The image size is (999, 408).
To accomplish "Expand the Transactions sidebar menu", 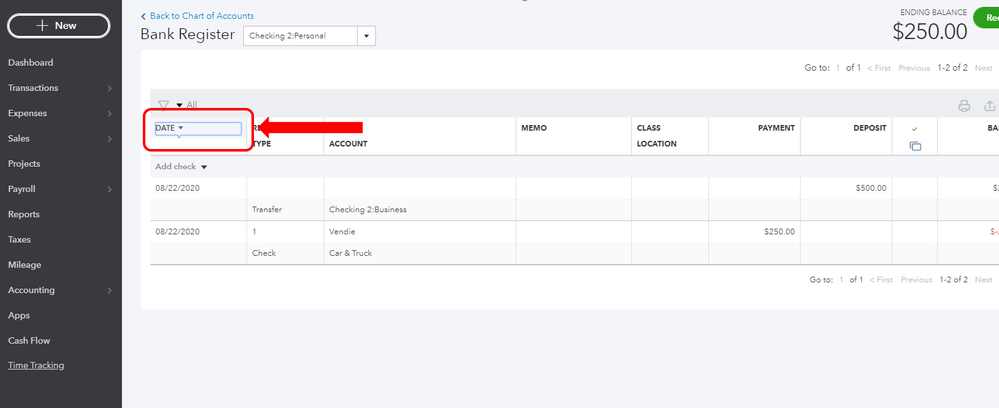I will pyautogui.click(x=110, y=89).
